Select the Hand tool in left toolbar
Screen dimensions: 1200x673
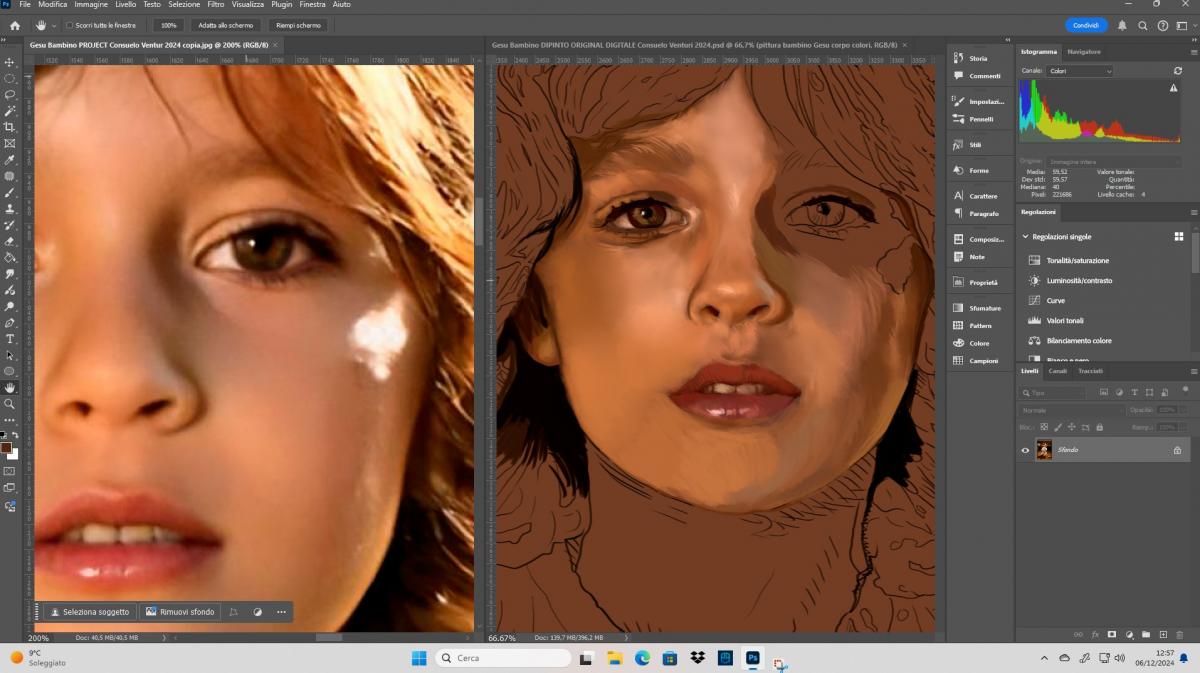click(10, 387)
